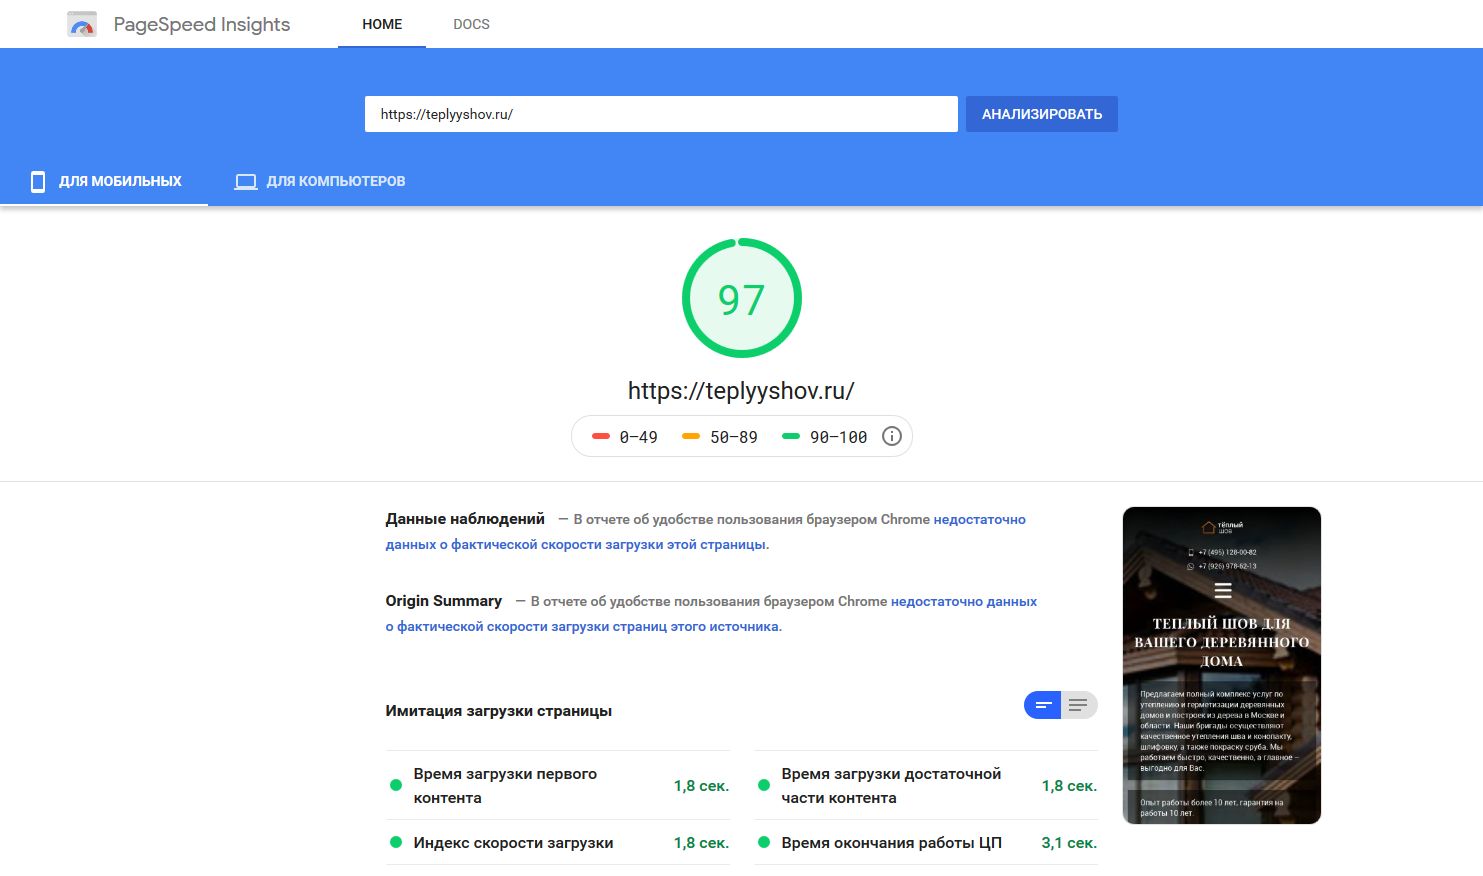Switch to the compact metrics view toggle

[x=1043, y=705]
